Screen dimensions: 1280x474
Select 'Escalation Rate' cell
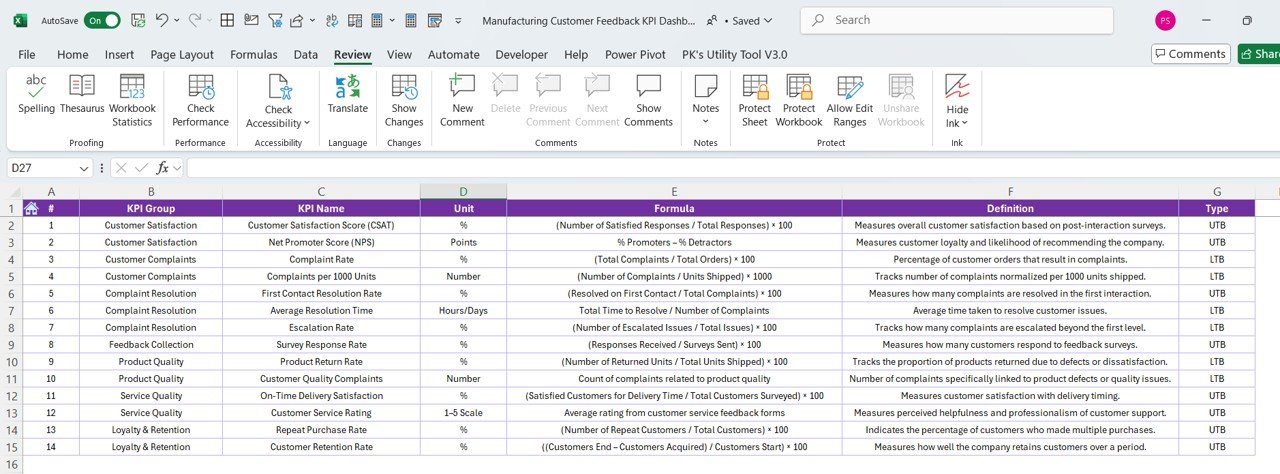point(321,327)
